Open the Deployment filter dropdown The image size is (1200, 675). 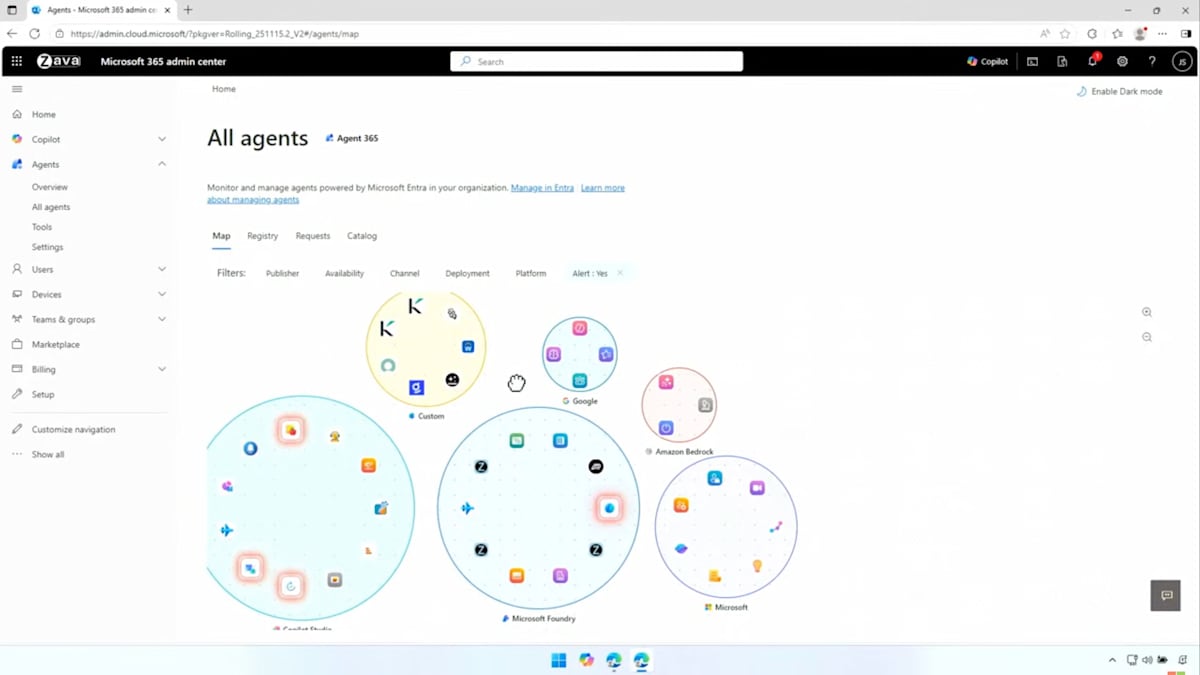pos(467,273)
